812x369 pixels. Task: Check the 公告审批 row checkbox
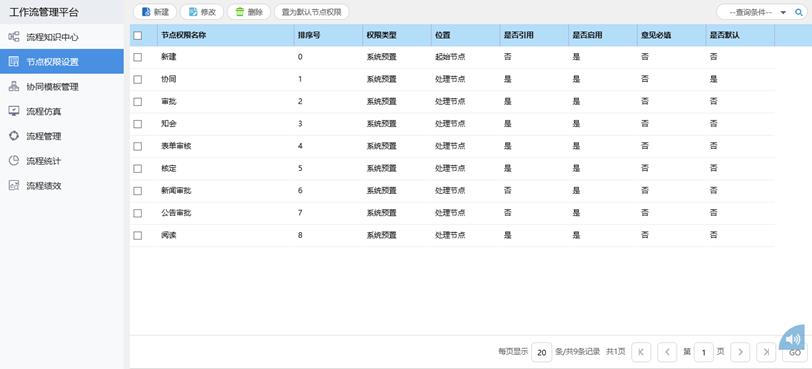tap(137, 213)
